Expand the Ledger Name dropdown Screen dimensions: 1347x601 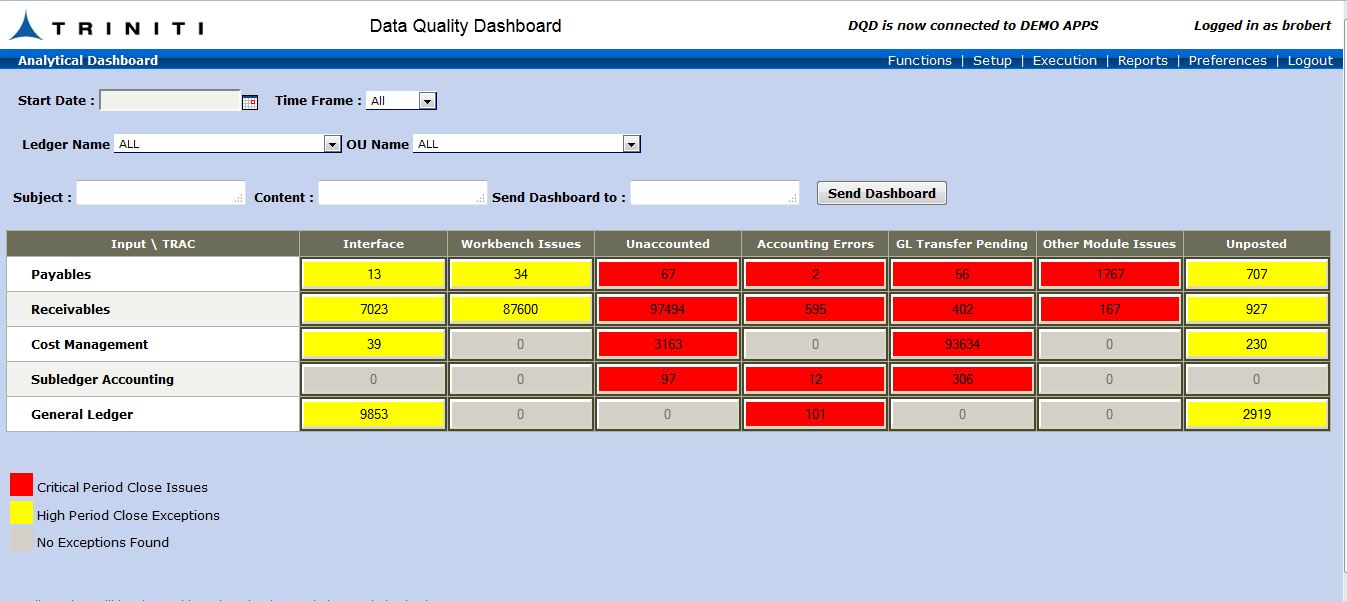point(332,144)
